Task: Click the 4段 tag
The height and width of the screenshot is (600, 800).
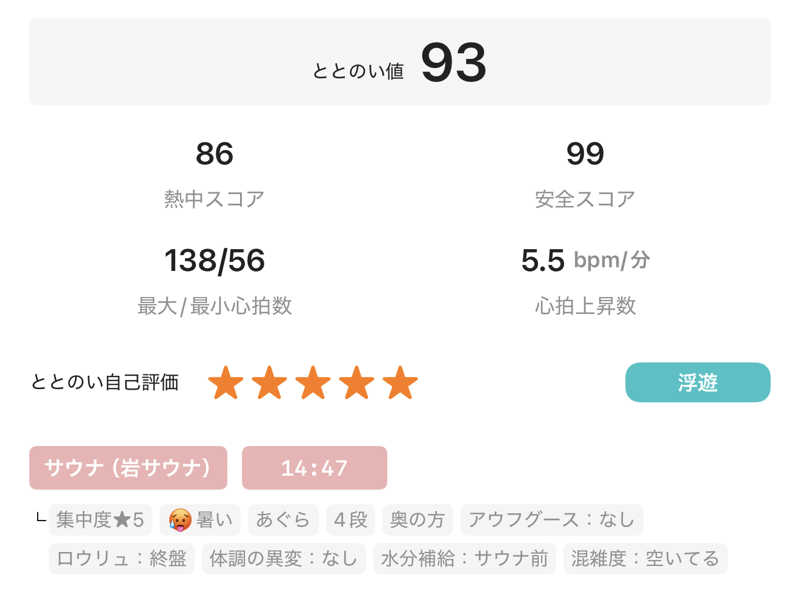Action: point(351,520)
